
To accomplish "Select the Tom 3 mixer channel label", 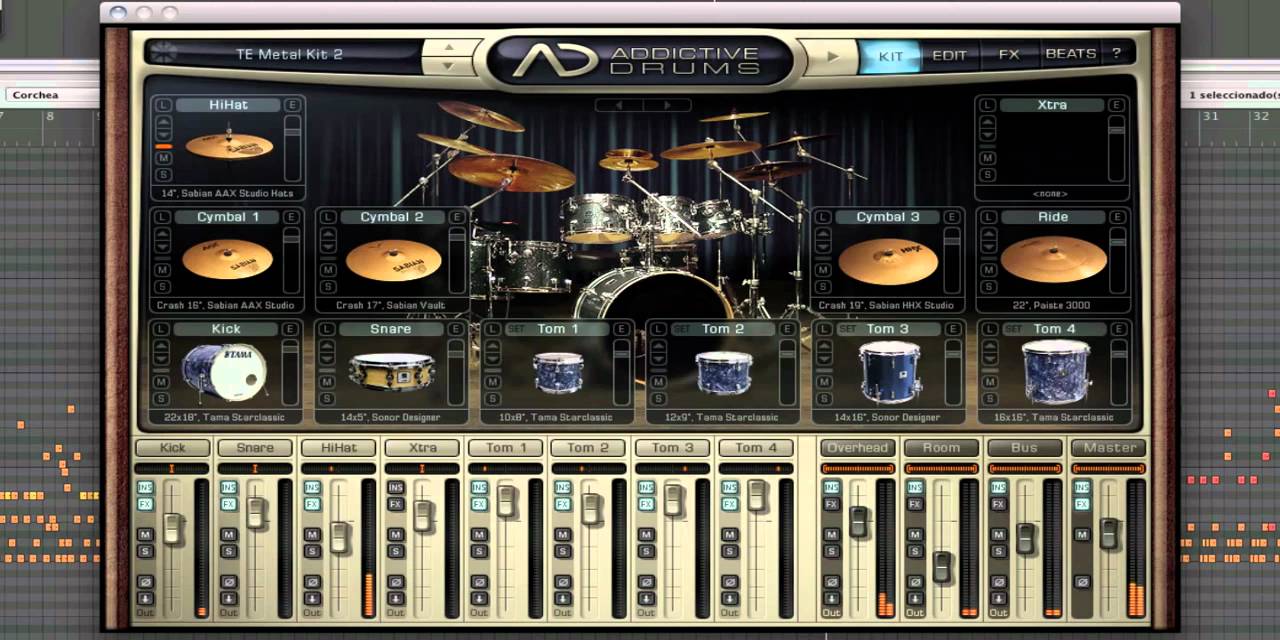I will [673, 448].
